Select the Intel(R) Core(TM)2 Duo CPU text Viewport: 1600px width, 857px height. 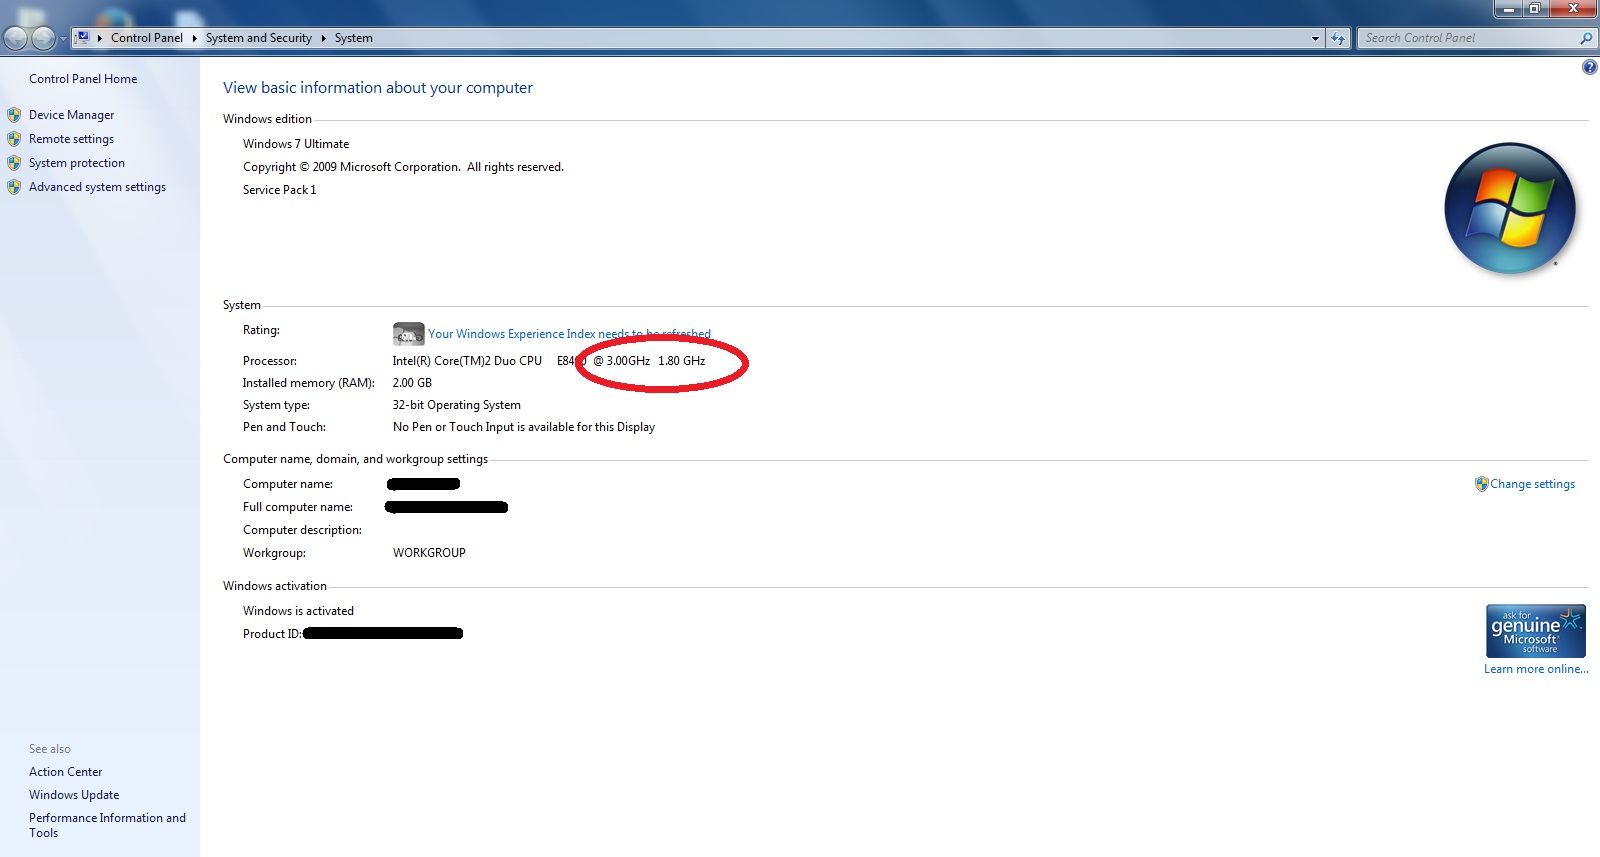pos(467,361)
